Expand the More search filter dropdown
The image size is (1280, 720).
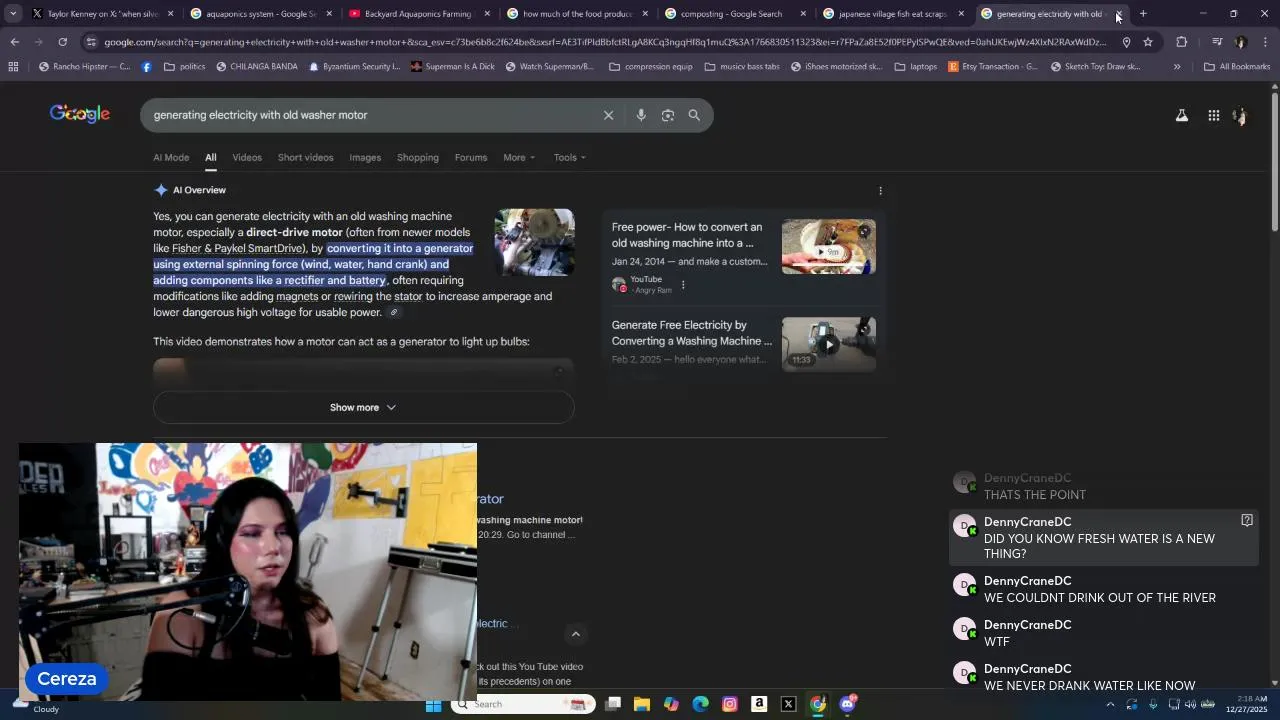pyautogui.click(x=519, y=157)
